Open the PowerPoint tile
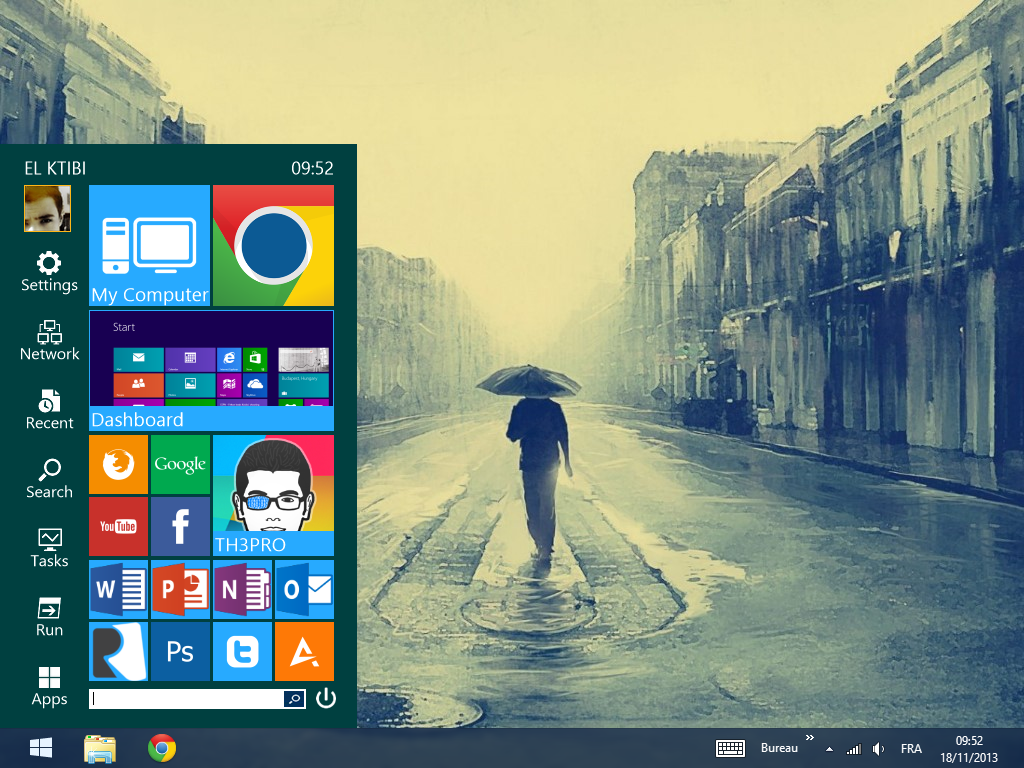Image resolution: width=1024 pixels, height=768 pixels. (180, 590)
